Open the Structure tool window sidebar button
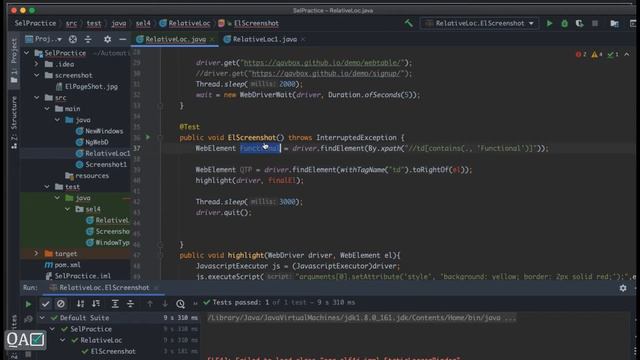Screen dimensions: 640x360 (x=13, y=122)
